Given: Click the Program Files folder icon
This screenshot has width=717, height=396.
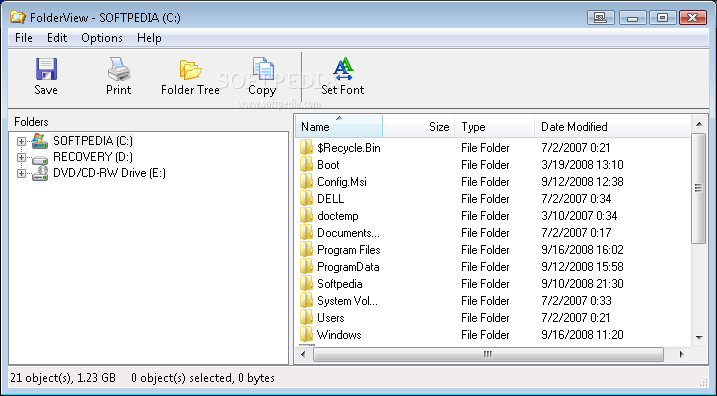Looking at the screenshot, I should [x=306, y=250].
